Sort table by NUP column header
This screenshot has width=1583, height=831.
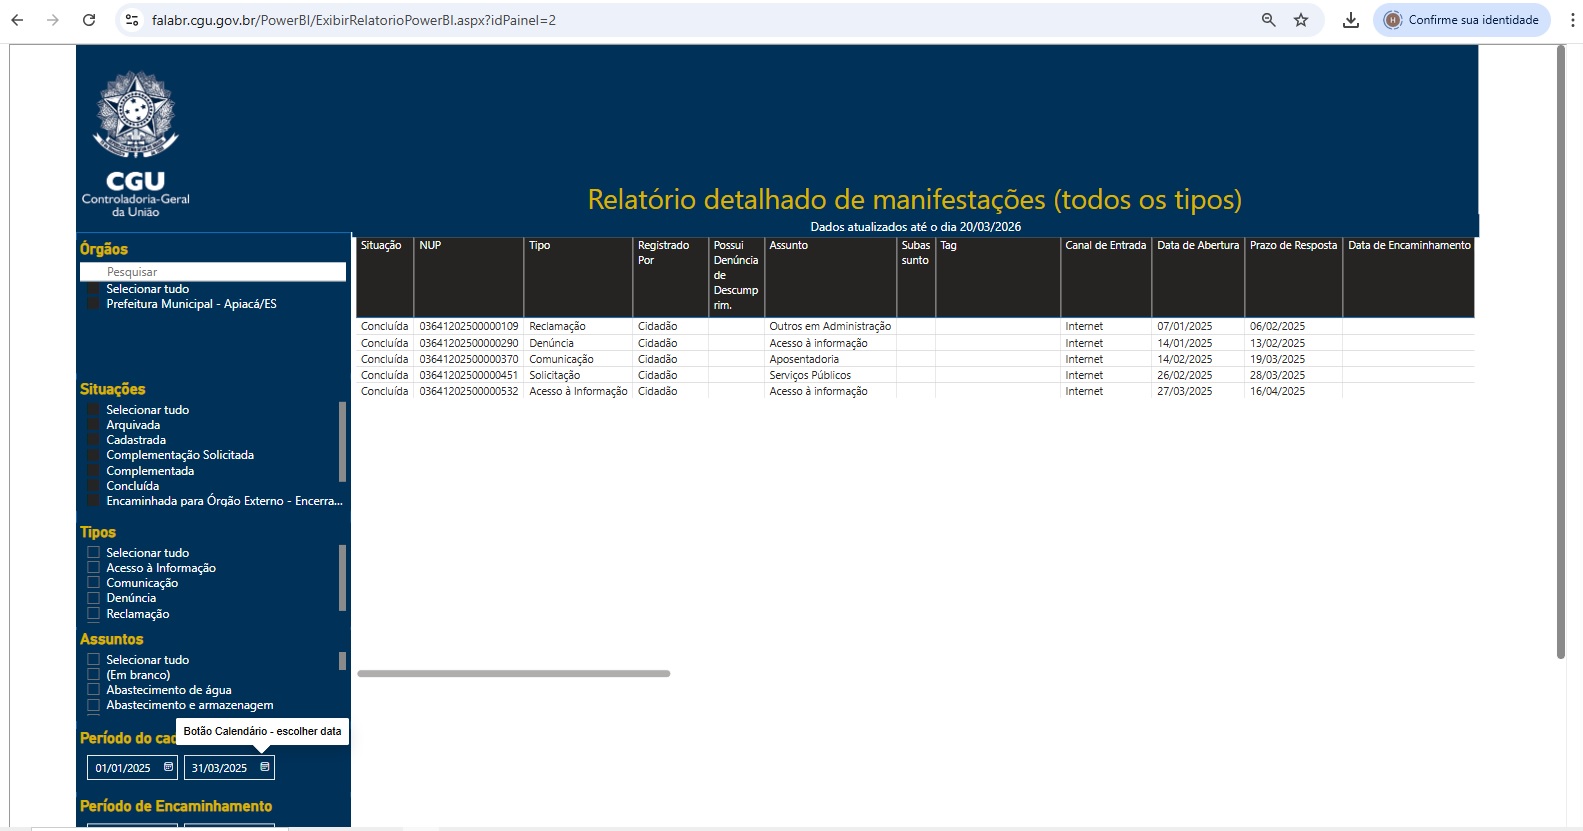click(469, 277)
